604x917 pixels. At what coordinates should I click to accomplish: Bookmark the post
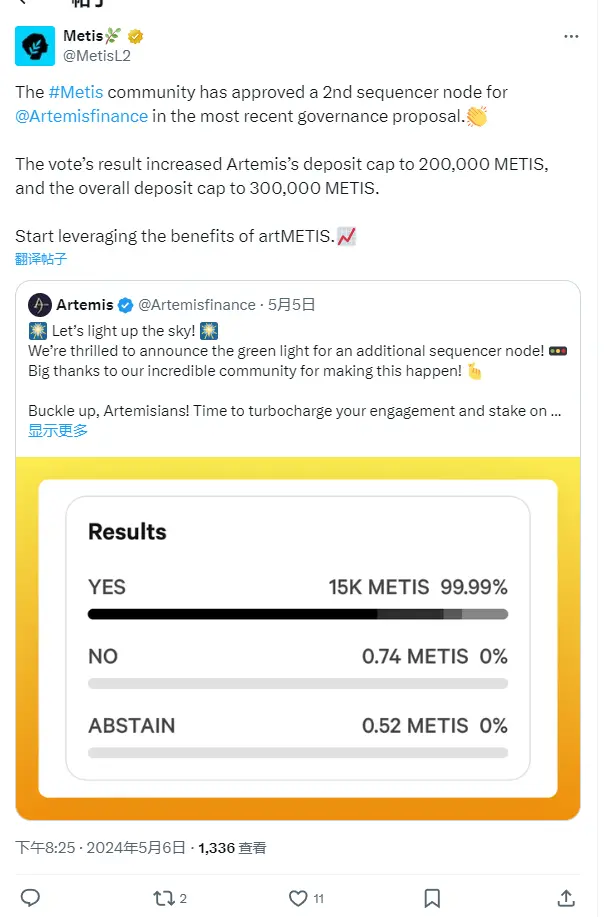(431, 898)
